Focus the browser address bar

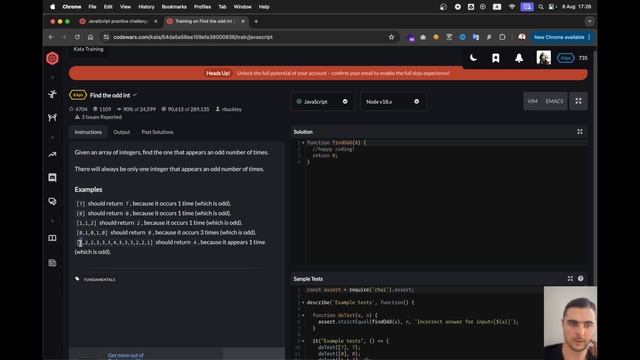(x=249, y=37)
